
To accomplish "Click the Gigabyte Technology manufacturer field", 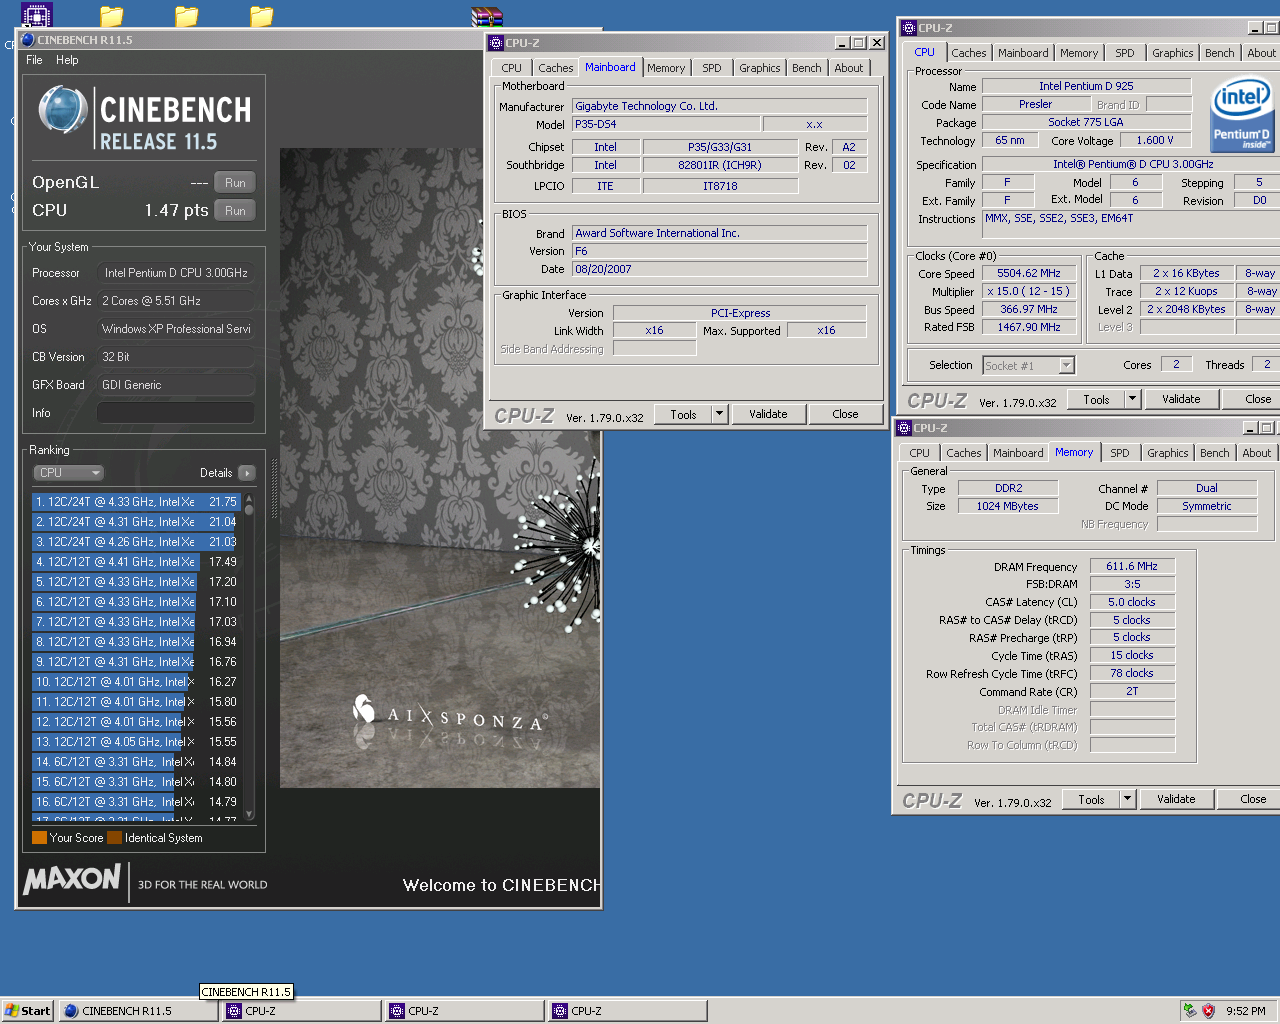I will click(x=719, y=106).
